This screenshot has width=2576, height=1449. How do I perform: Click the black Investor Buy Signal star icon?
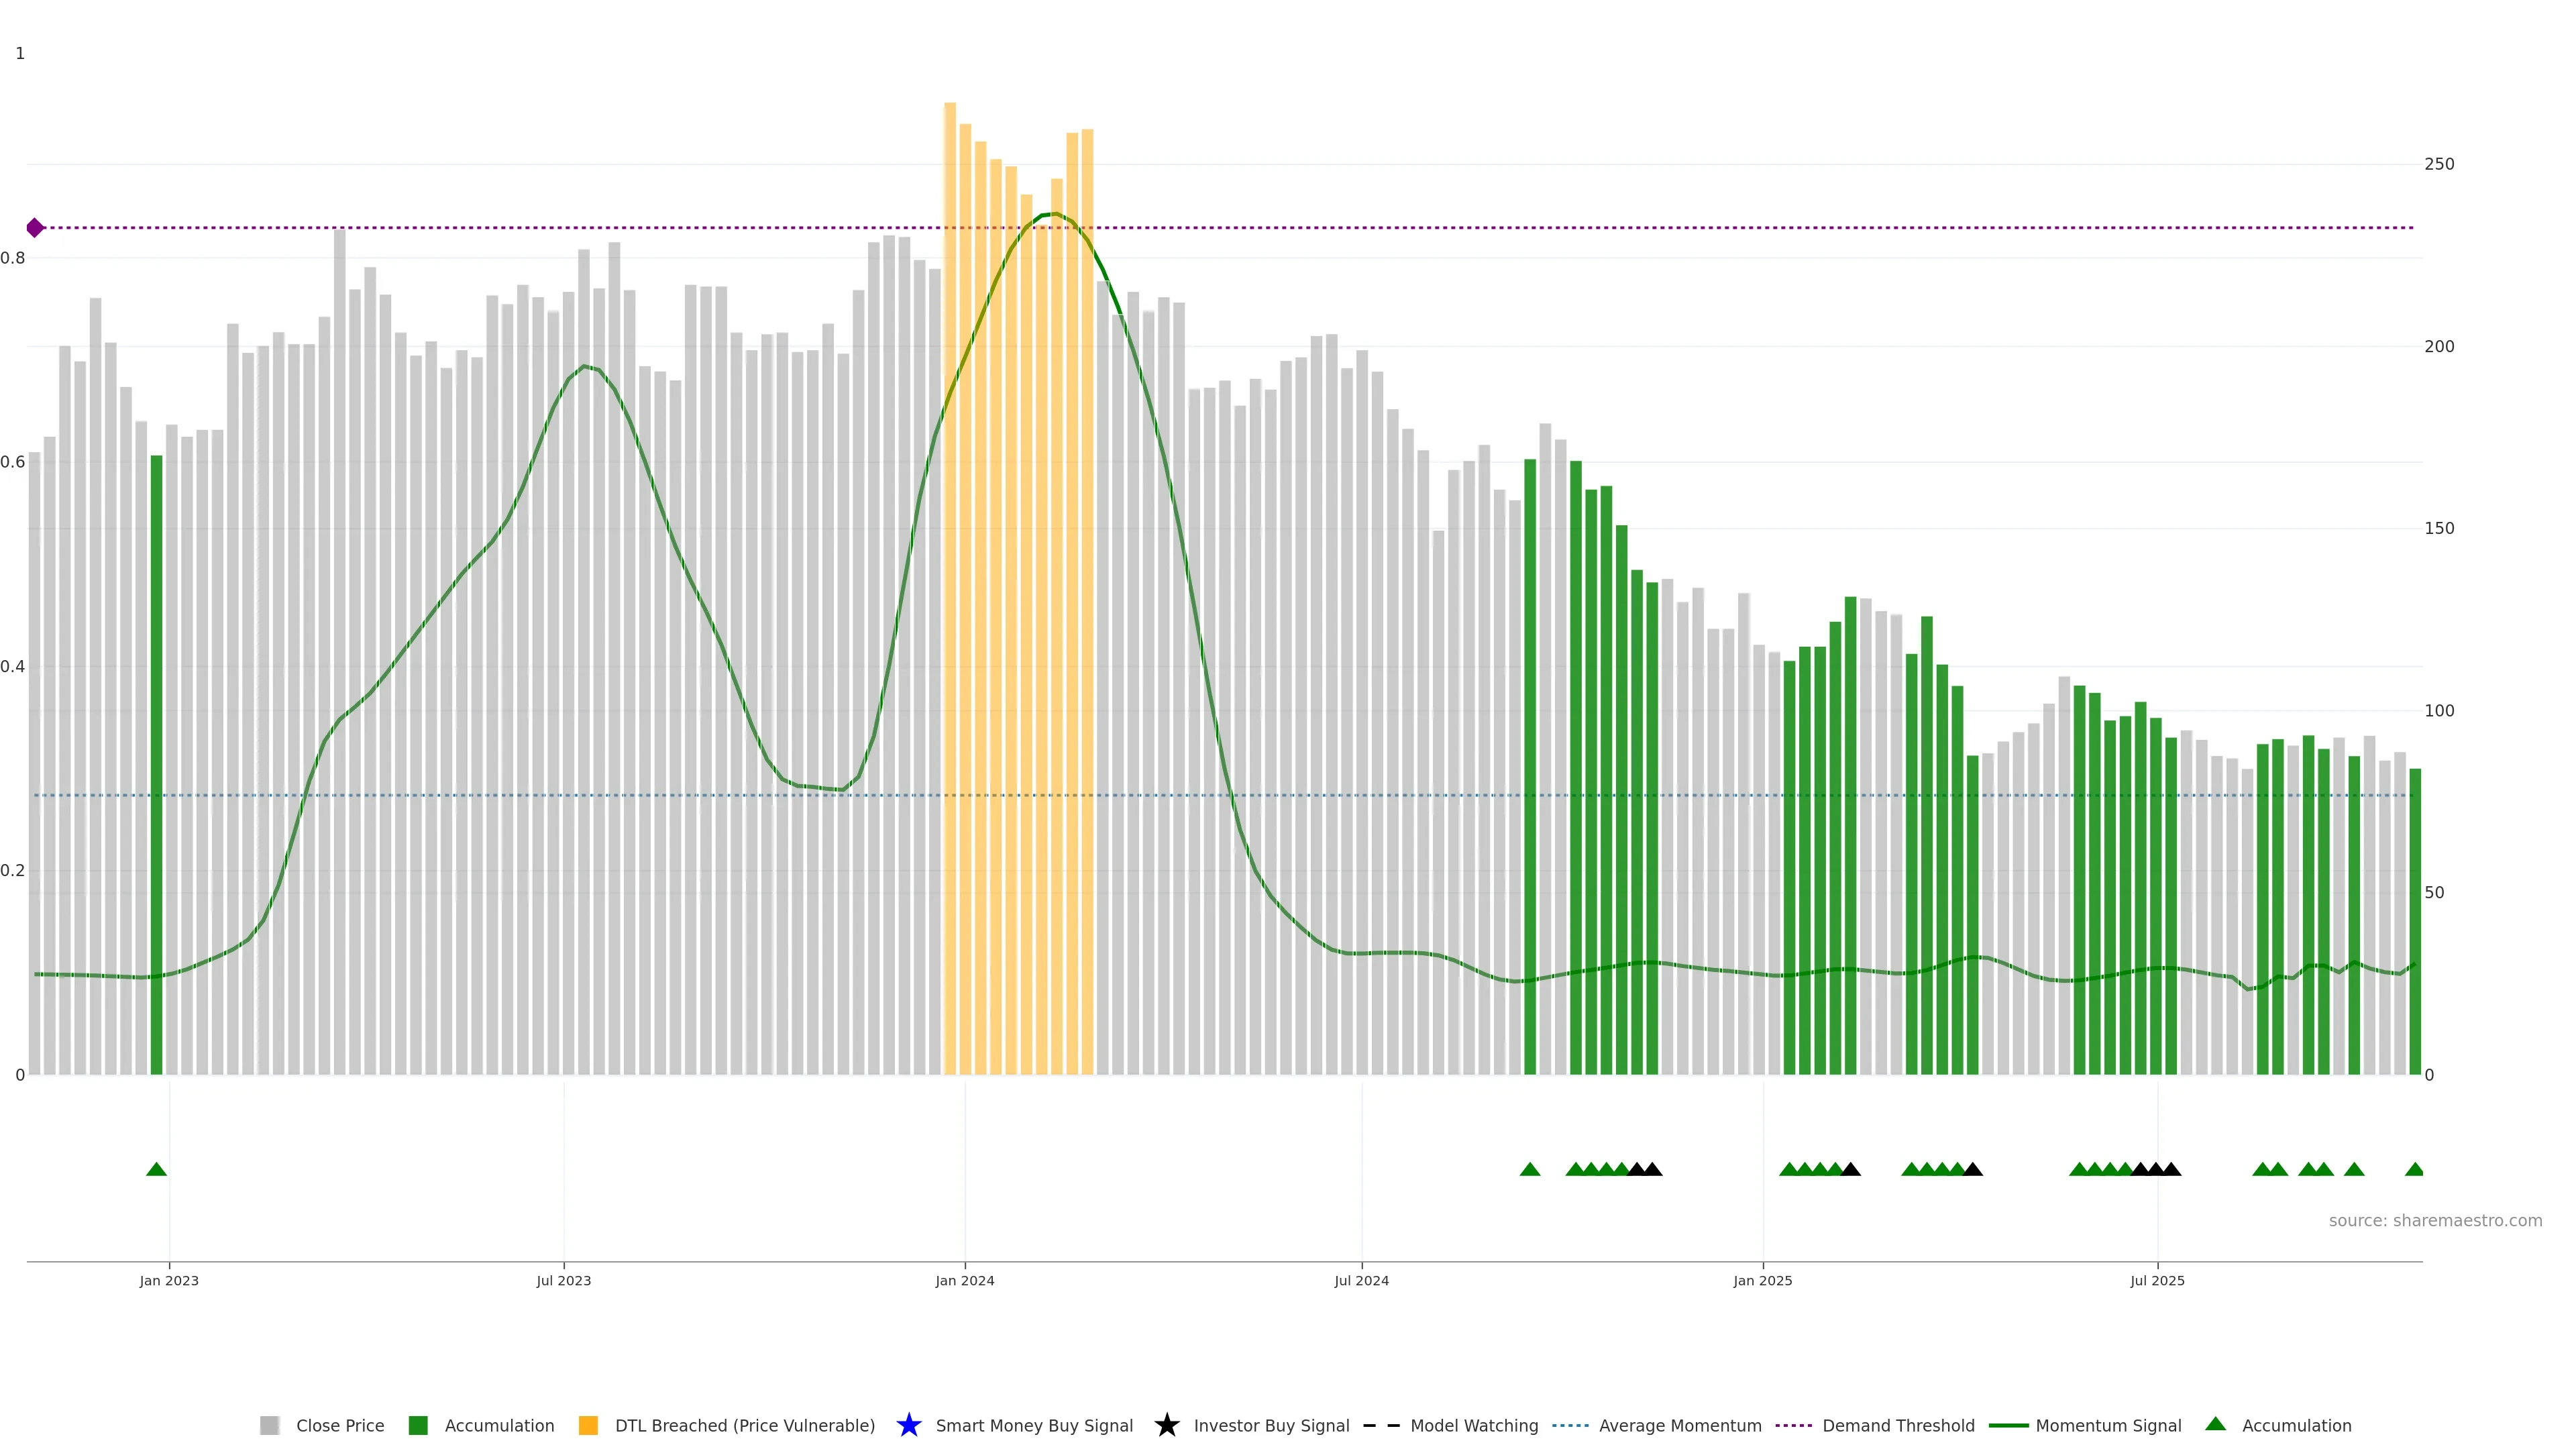tap(1166, 1425)
